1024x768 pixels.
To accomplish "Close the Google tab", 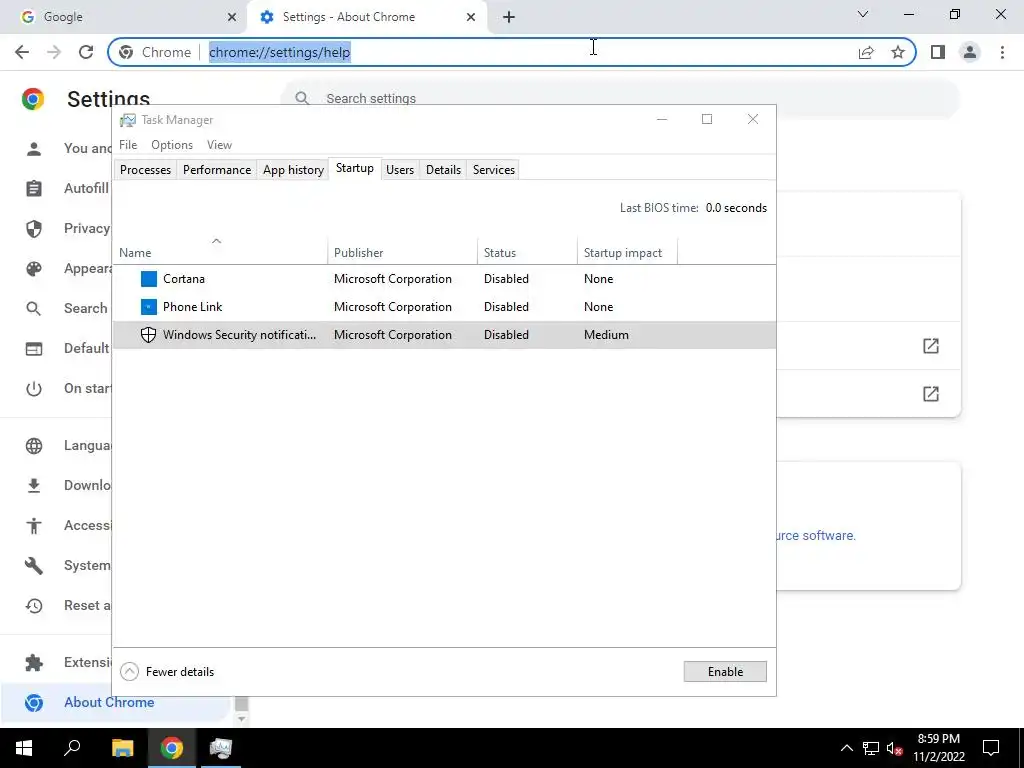I will pyautogui.click(x=232, y=17).
